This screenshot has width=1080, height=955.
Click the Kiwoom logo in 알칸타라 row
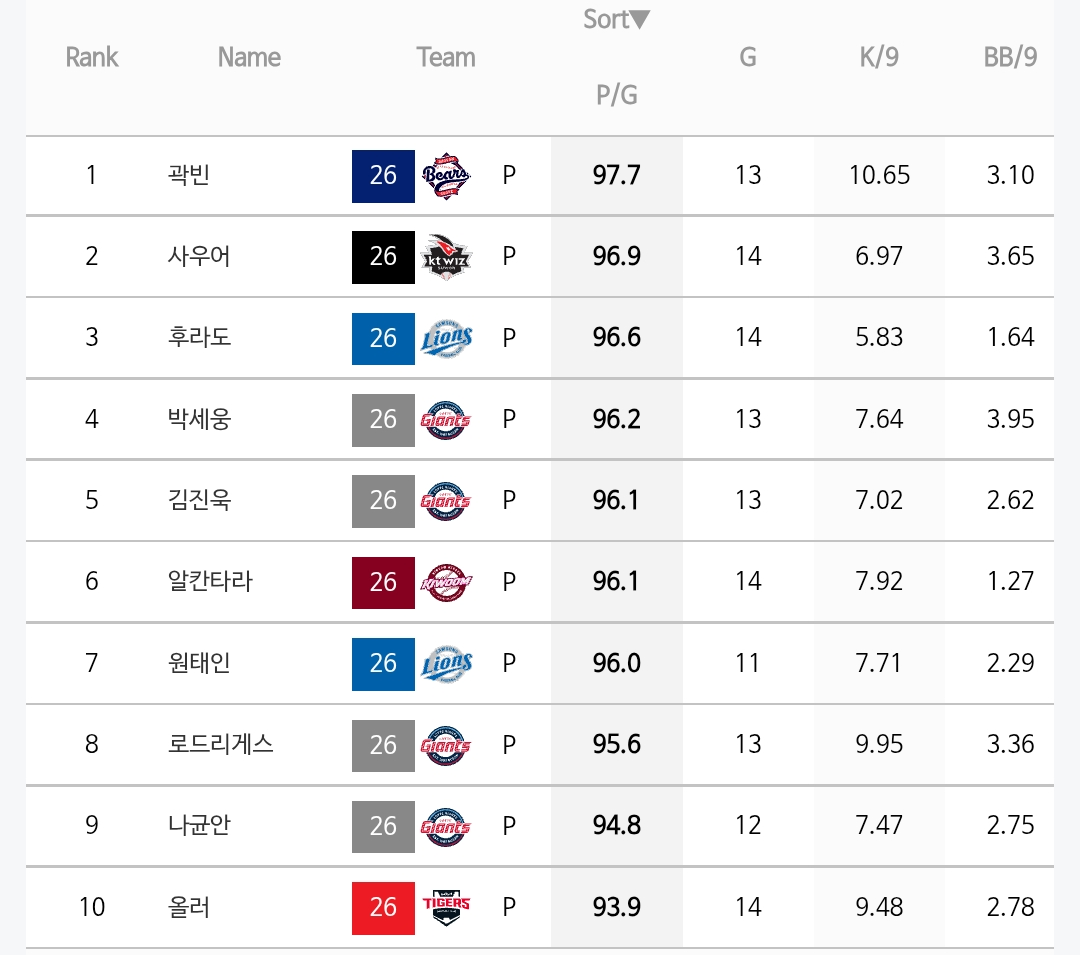click(446, 583)
